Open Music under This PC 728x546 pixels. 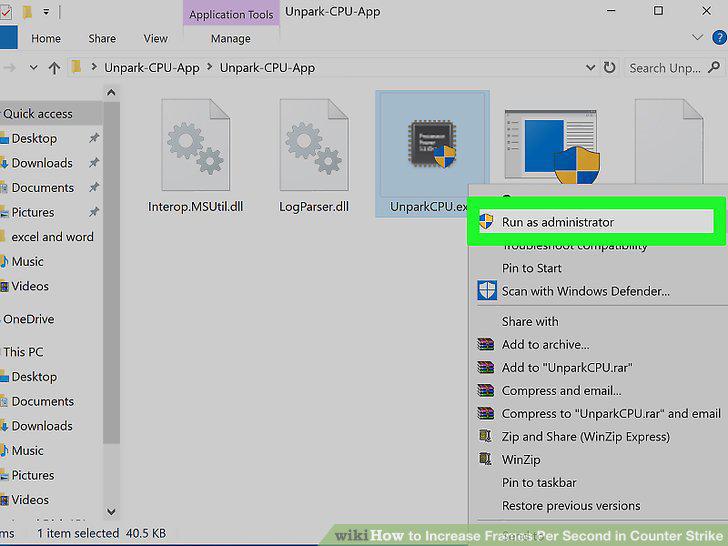(27, 450)
